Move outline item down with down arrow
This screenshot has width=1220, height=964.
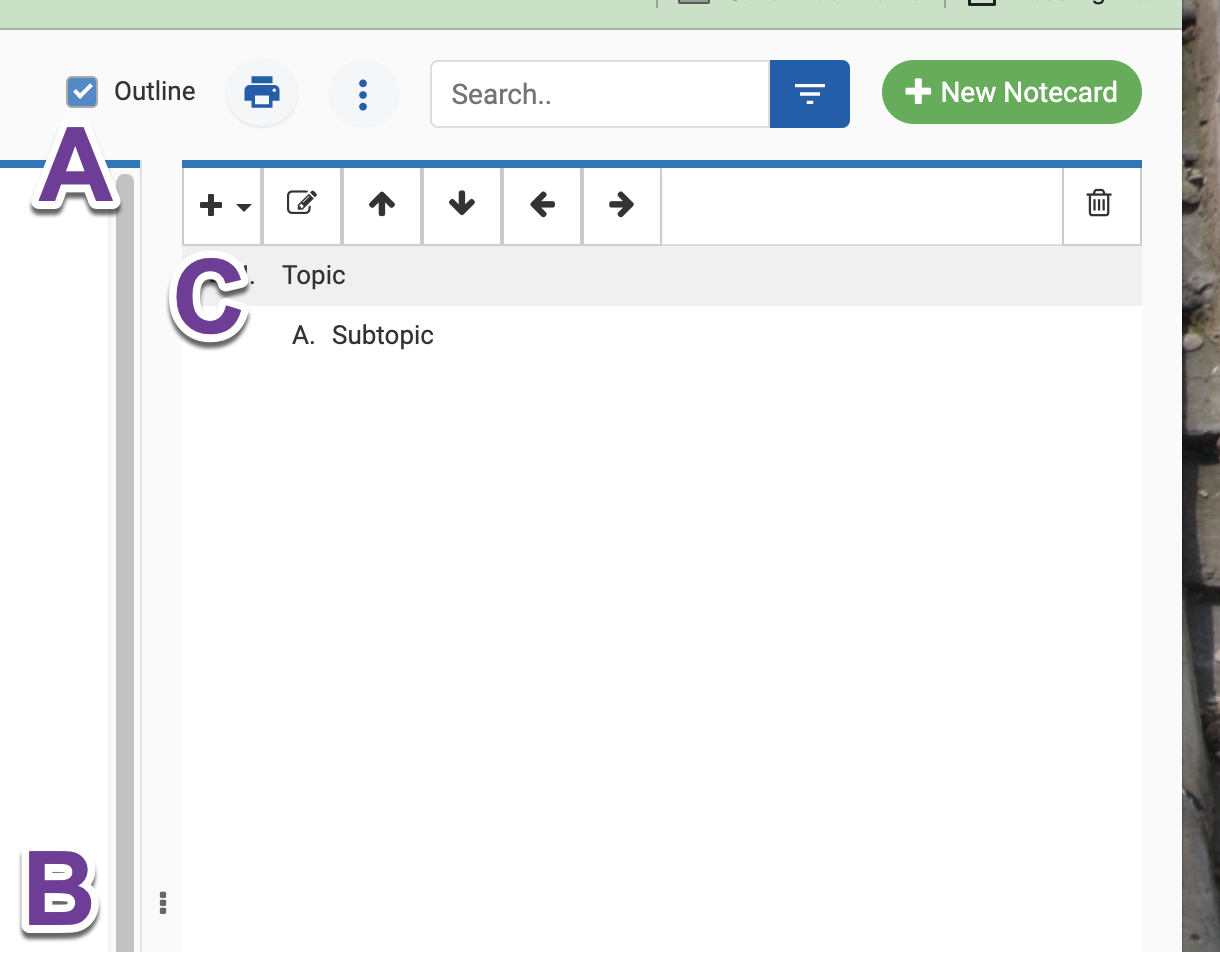(x=462, y=205)
